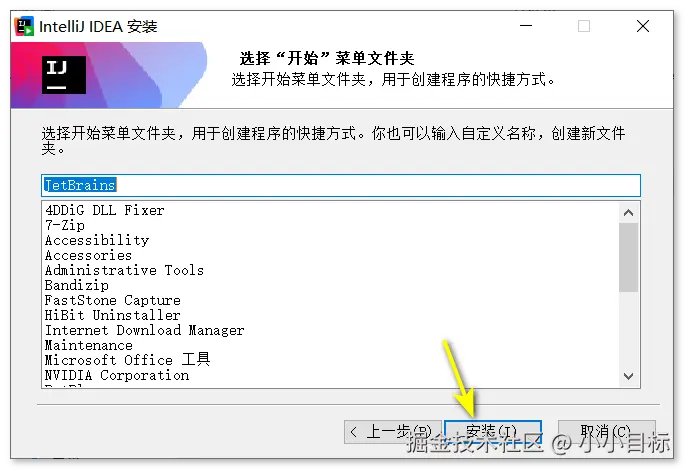Select NVIDIA Corporation folder entry
685x470 pixels.
pyautogui.click(x=117, y=375)
